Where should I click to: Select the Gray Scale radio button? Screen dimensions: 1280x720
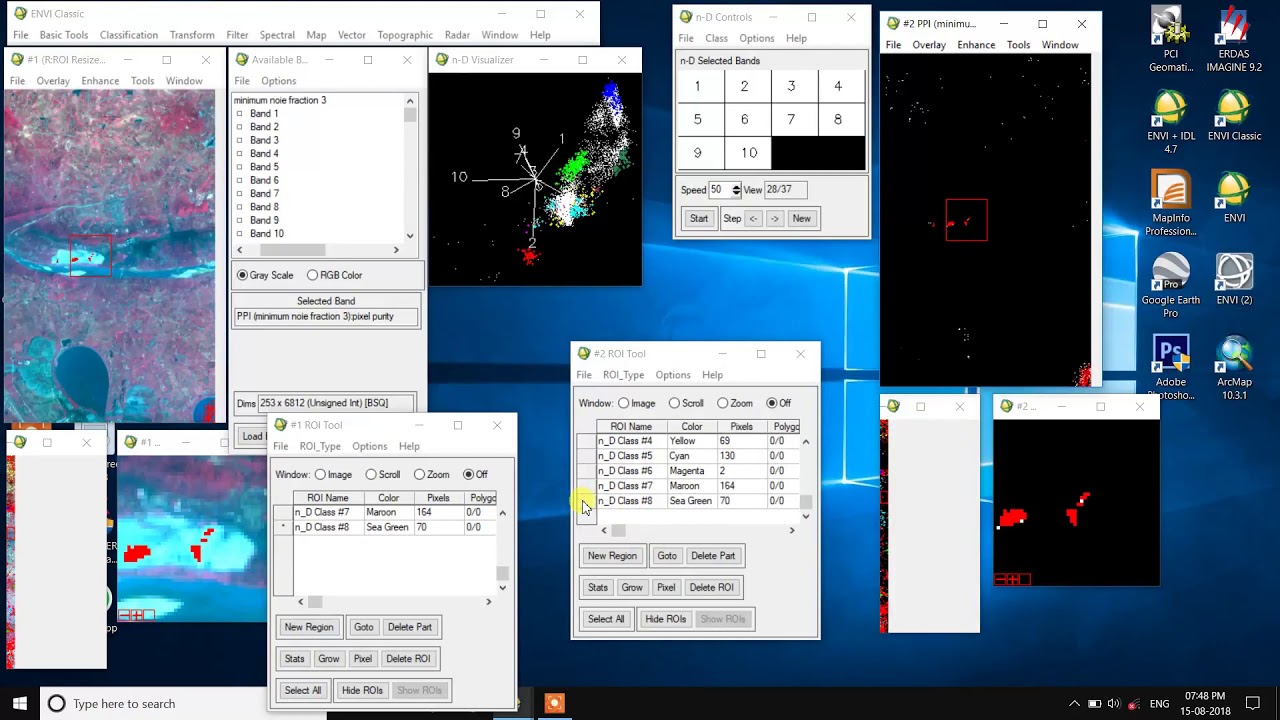[242, 275]
